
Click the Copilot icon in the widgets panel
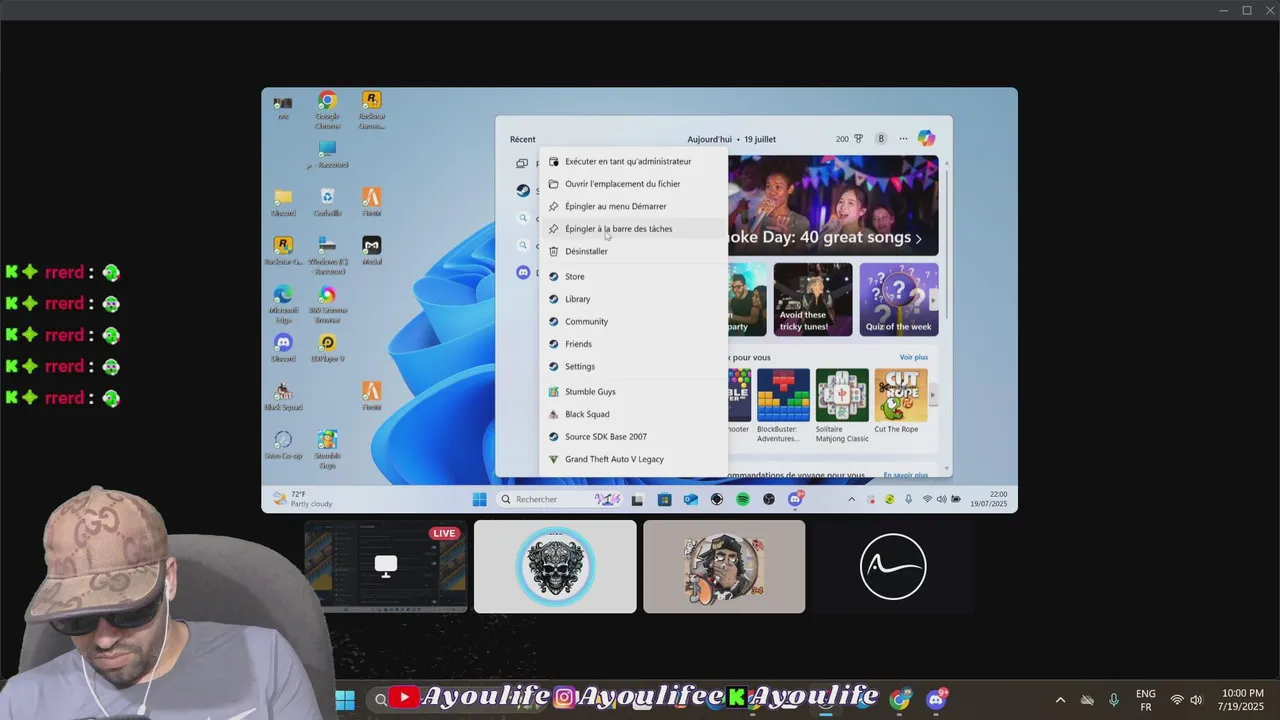[x=926, y=139]
